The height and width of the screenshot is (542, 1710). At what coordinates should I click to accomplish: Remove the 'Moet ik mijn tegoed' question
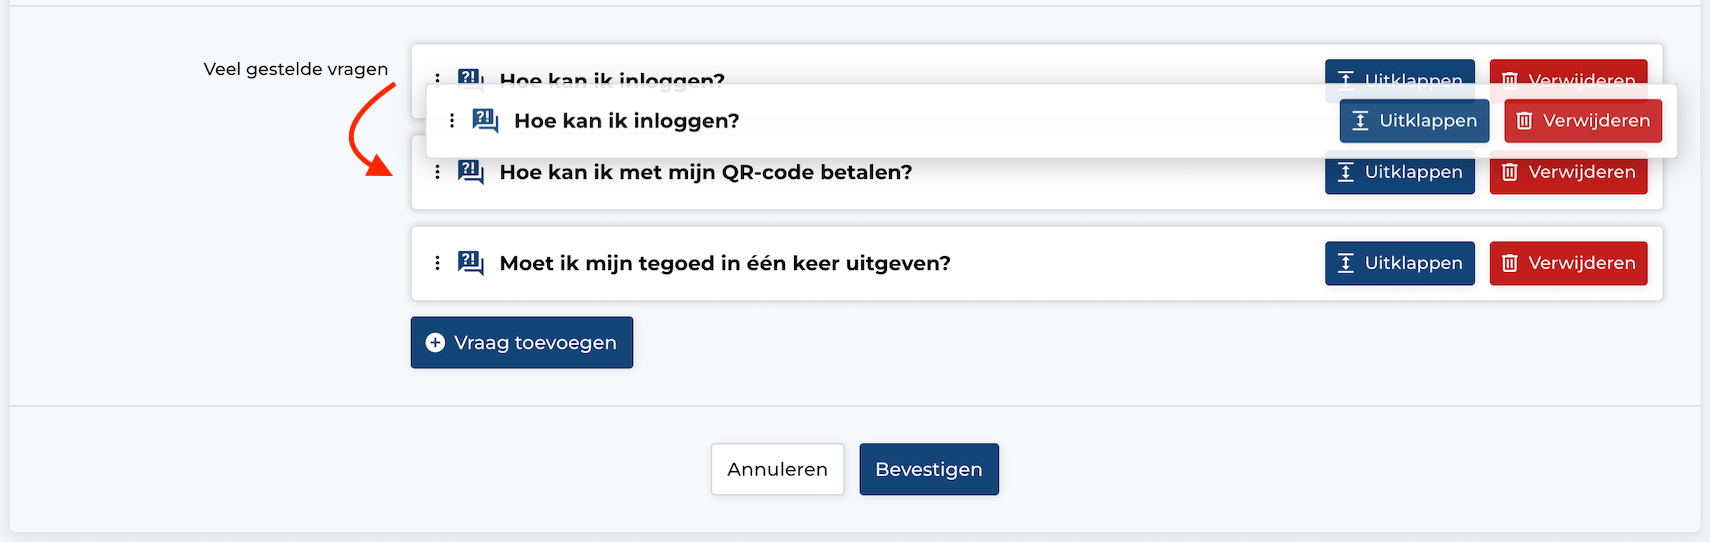1568,263
